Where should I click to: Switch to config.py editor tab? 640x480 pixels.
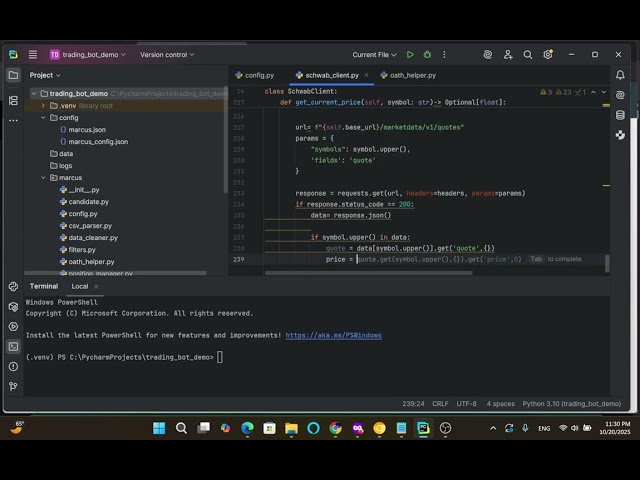pos(255,75)
